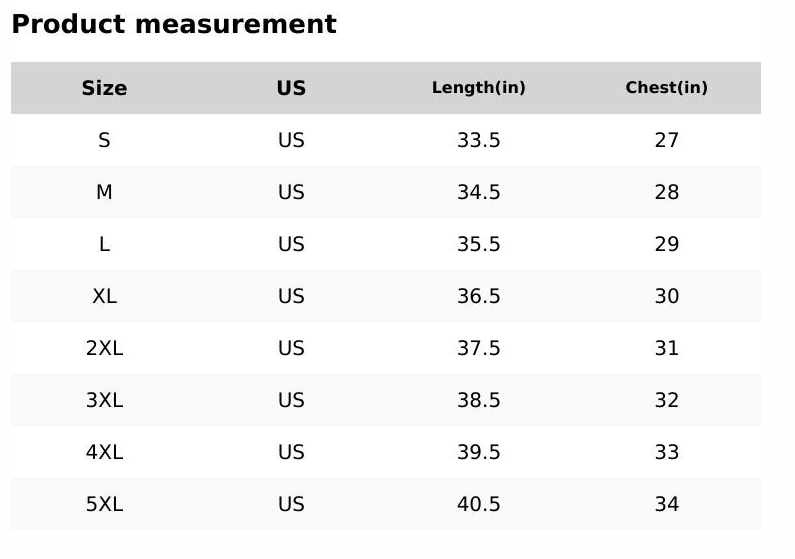Click the chest value 30

coord(666,296)
